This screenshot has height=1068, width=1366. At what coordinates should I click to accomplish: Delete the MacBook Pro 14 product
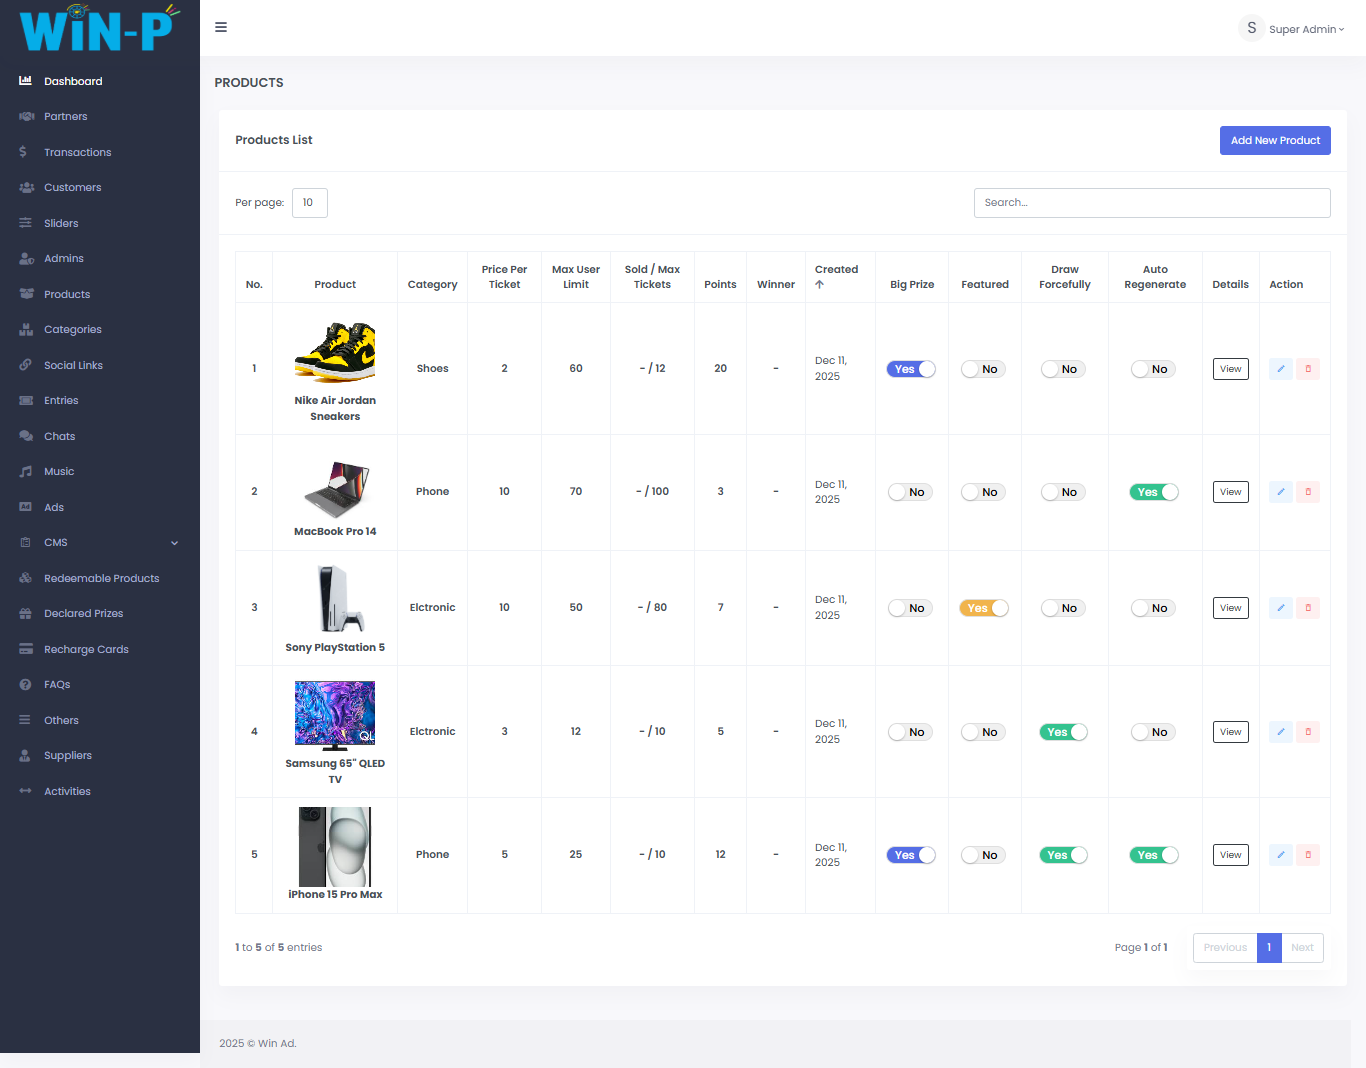click(x=1308, y=492)
